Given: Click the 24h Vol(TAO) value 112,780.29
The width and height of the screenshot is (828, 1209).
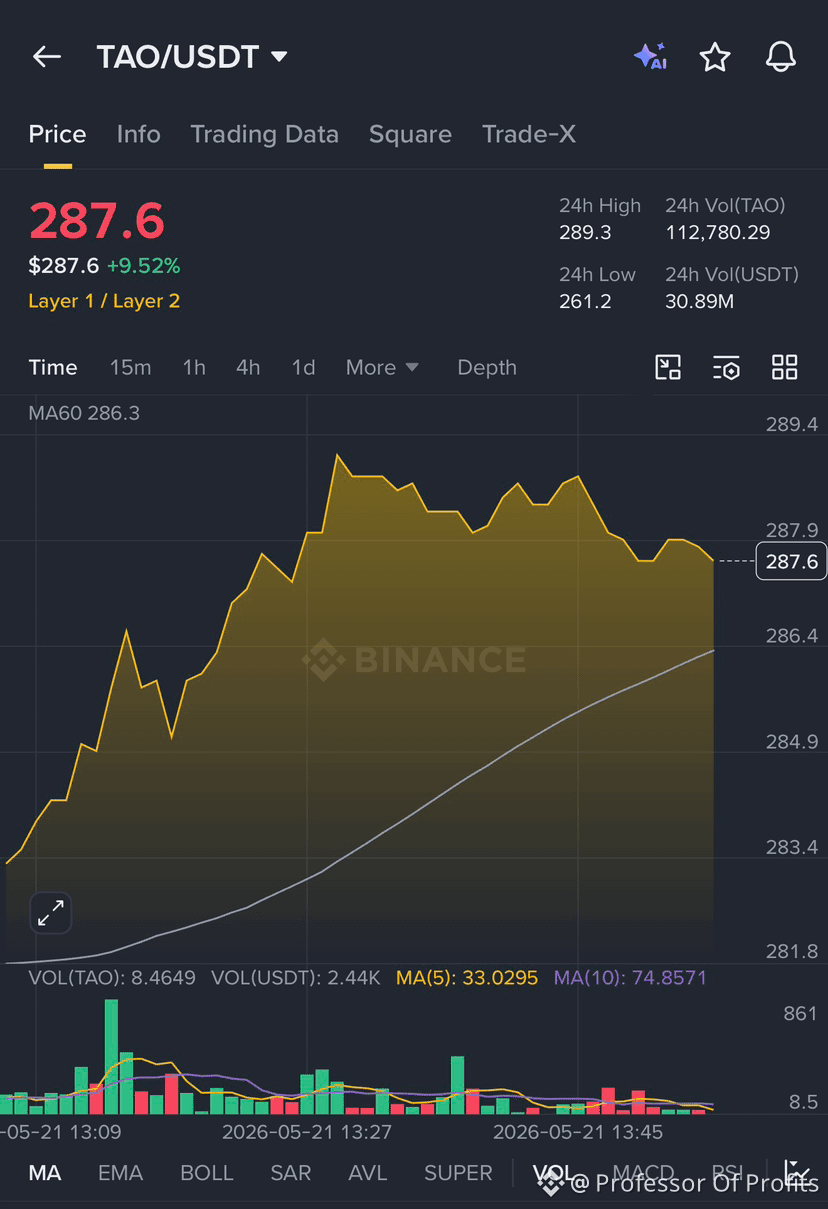Looking at the screenshot, I should click(716, 233).
